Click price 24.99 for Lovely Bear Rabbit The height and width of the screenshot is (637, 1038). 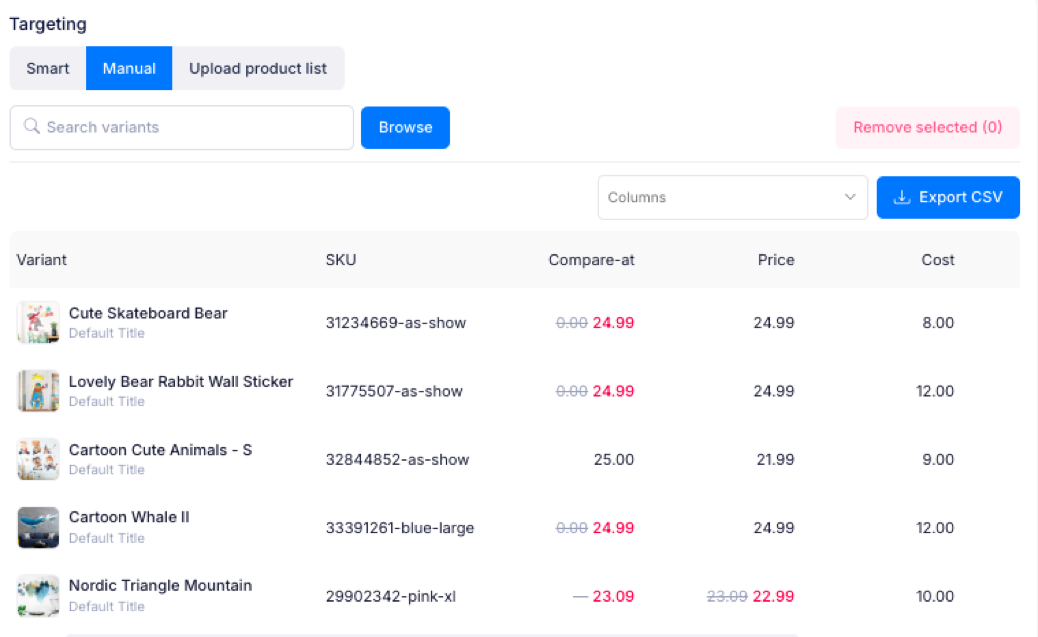(774, 391)
